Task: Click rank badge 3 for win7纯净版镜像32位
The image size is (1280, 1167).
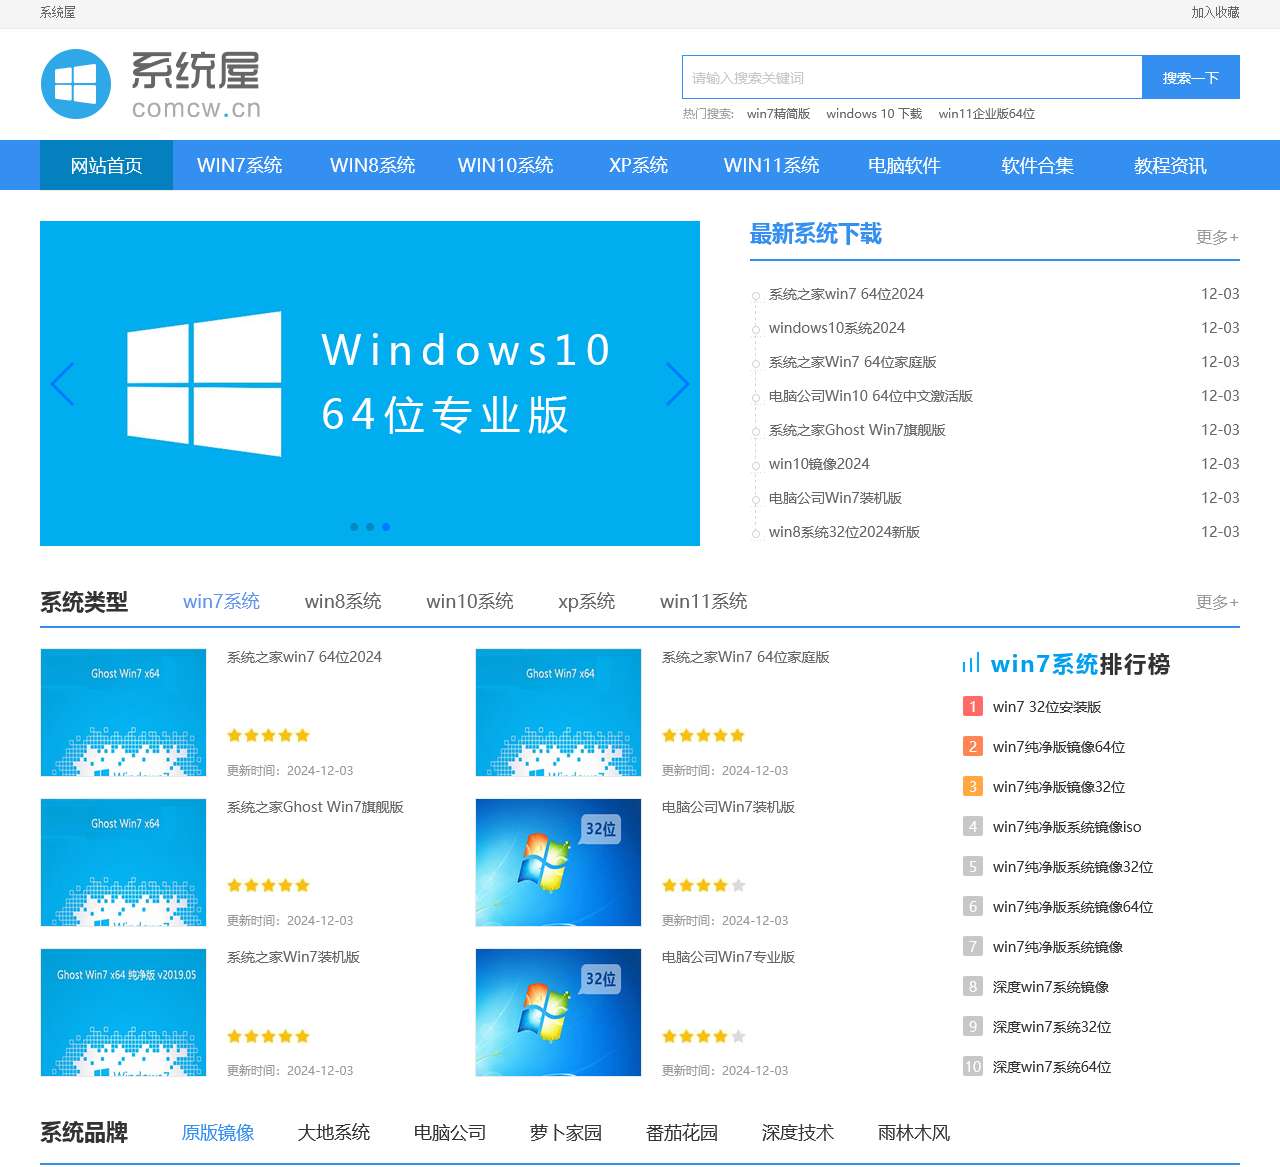Action: [x=972, y=787]
